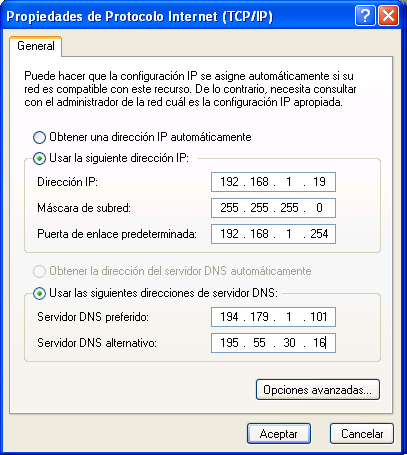This screenshot has height=455, width=407.
Task: Select Obtener la dirección del servidor DNS automáticamente
Action: (x=39, y=272)
